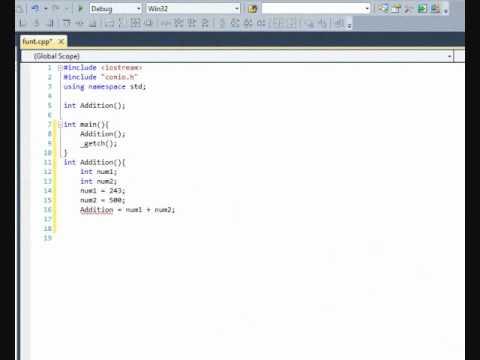480x360 pixels.
Task: Open the top toolbar options arrow
Action: click(446, 11)
